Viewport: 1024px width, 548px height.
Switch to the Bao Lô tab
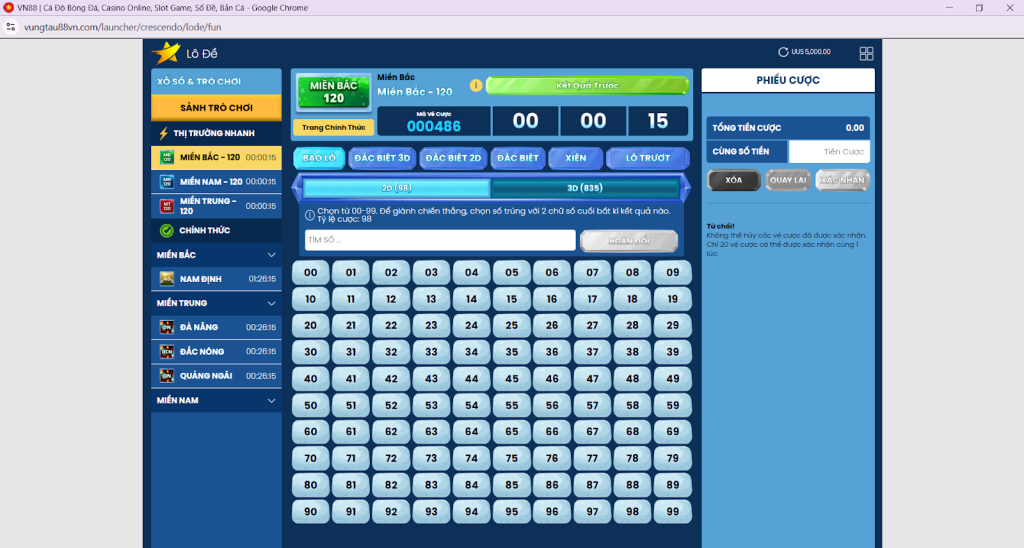319,158
